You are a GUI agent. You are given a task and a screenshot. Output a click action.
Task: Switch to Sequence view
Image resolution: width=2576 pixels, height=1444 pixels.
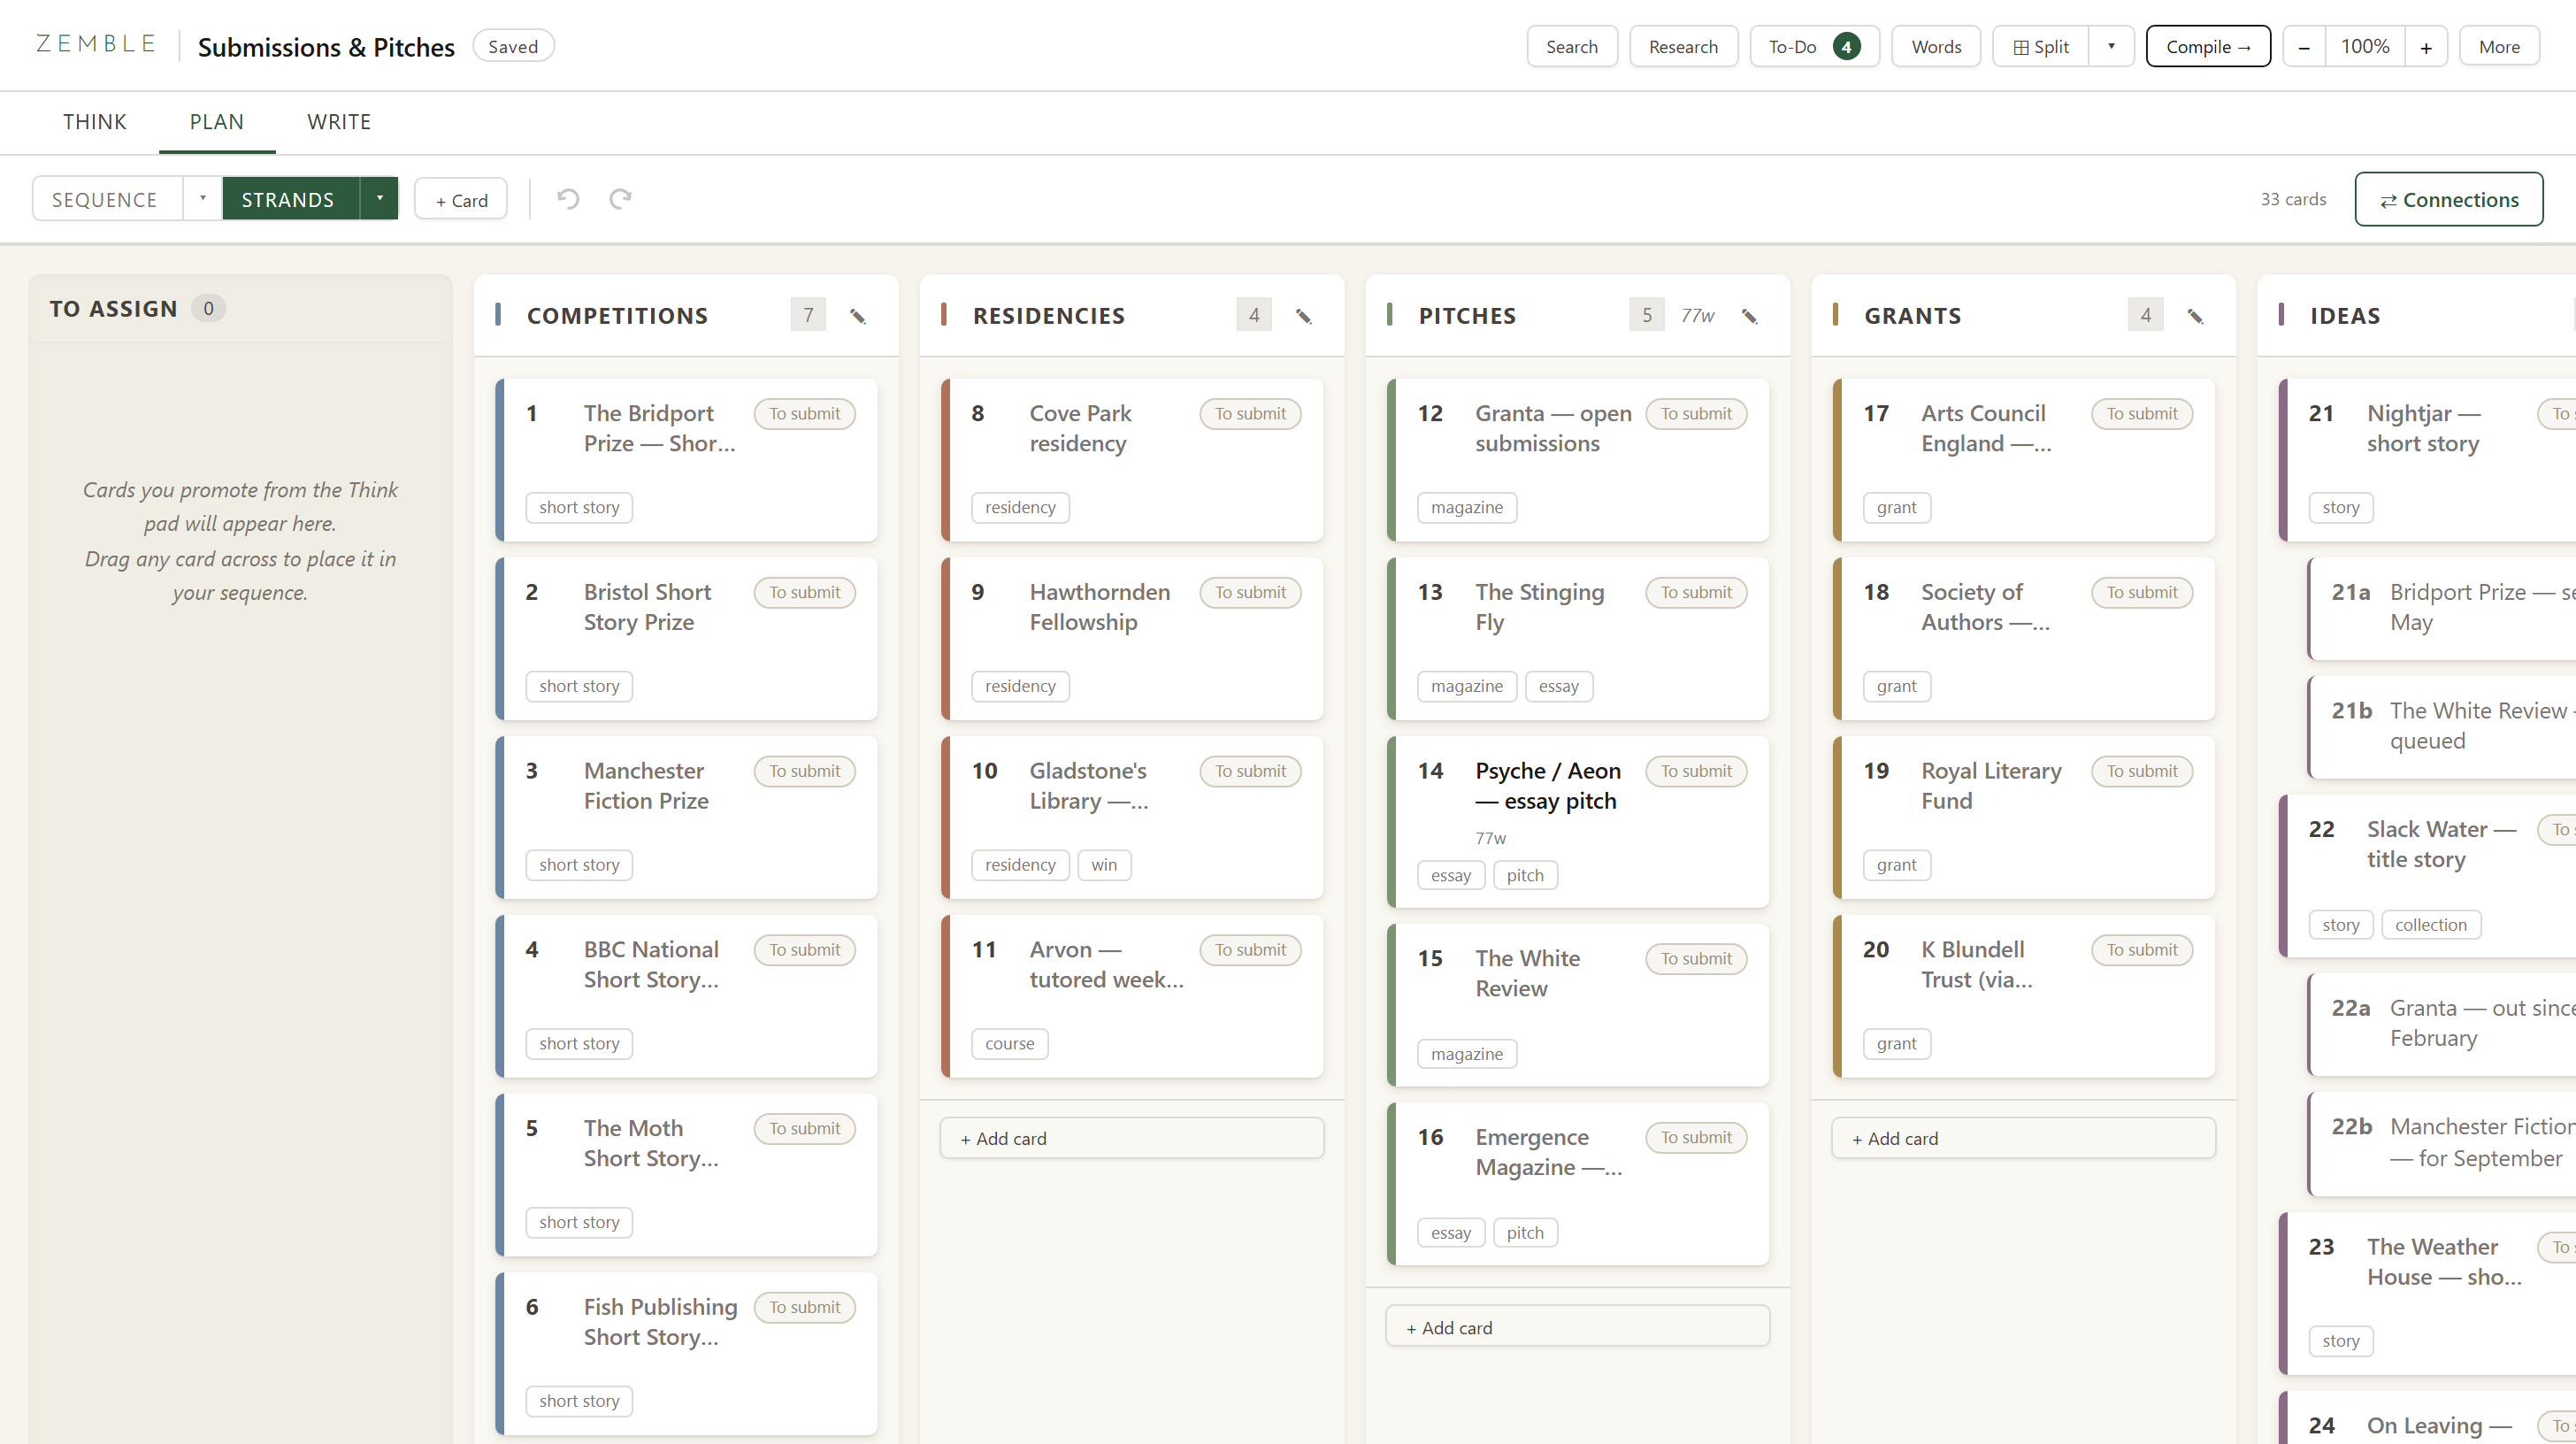[107, 198]
